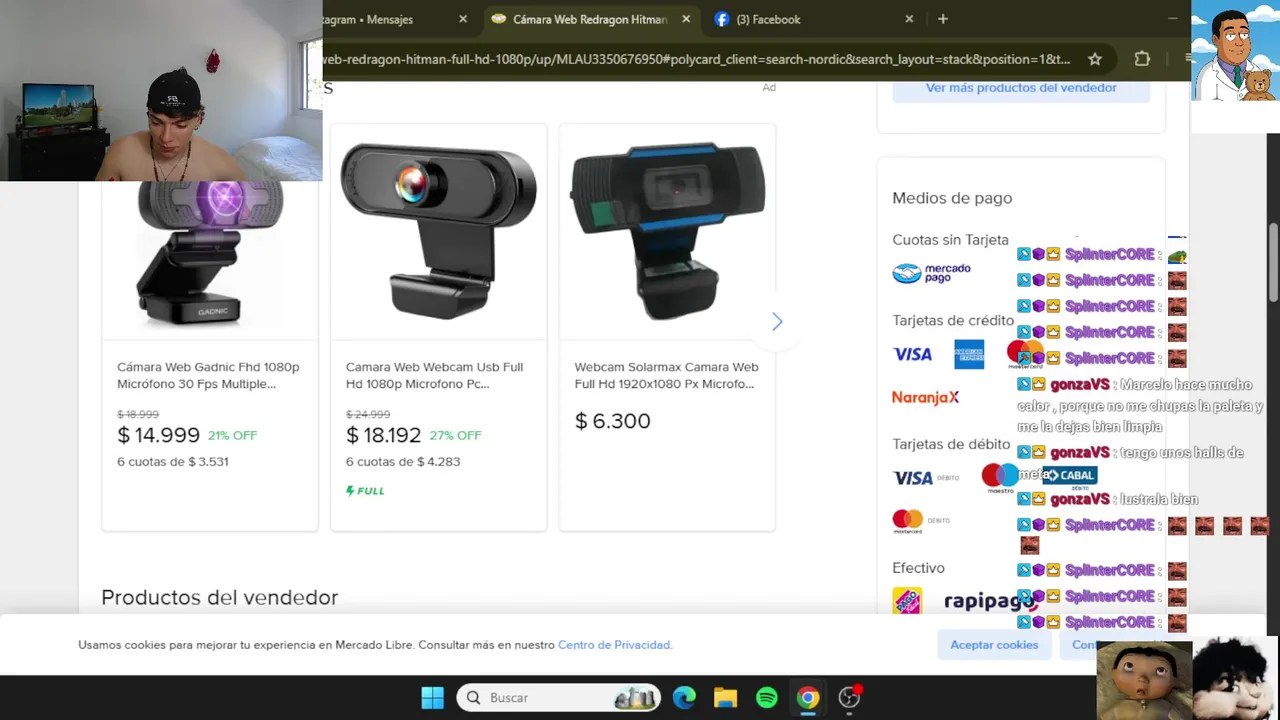Open the Camara Web Webcam Usb image
The height and width of the screenshot is (720, 1280).
(438, 231)
